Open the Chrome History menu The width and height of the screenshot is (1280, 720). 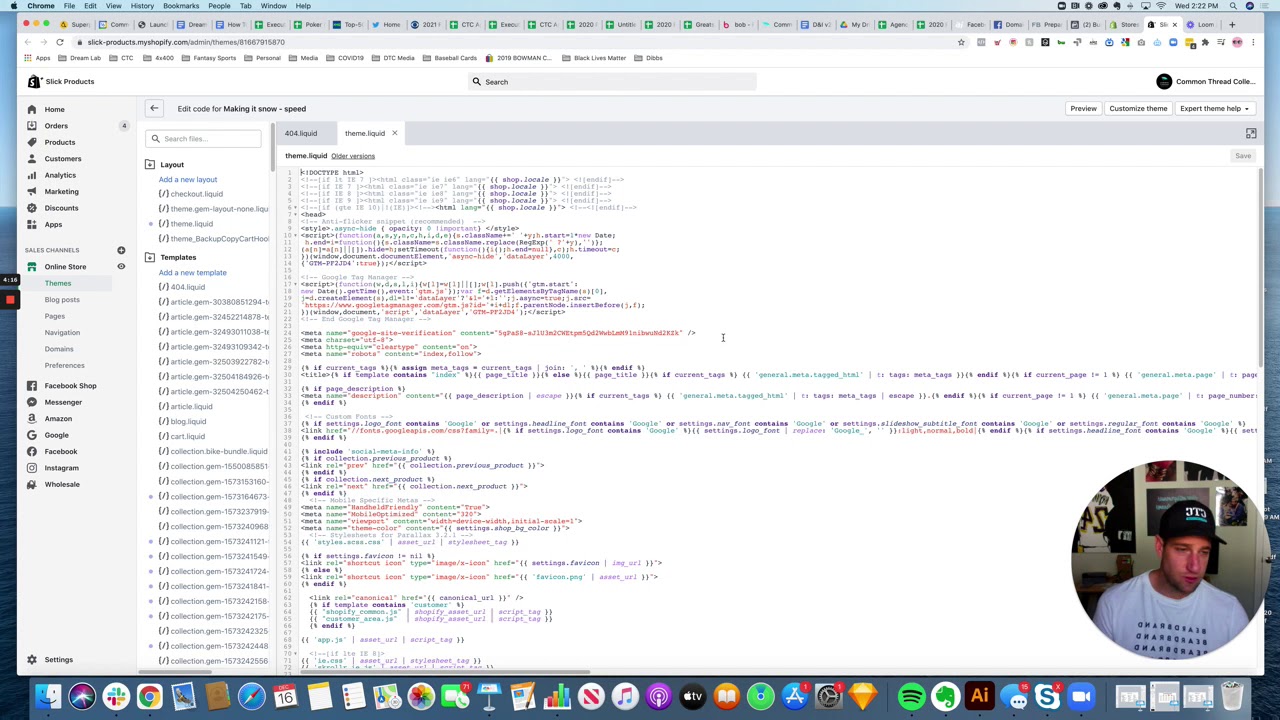click(142, 6)
